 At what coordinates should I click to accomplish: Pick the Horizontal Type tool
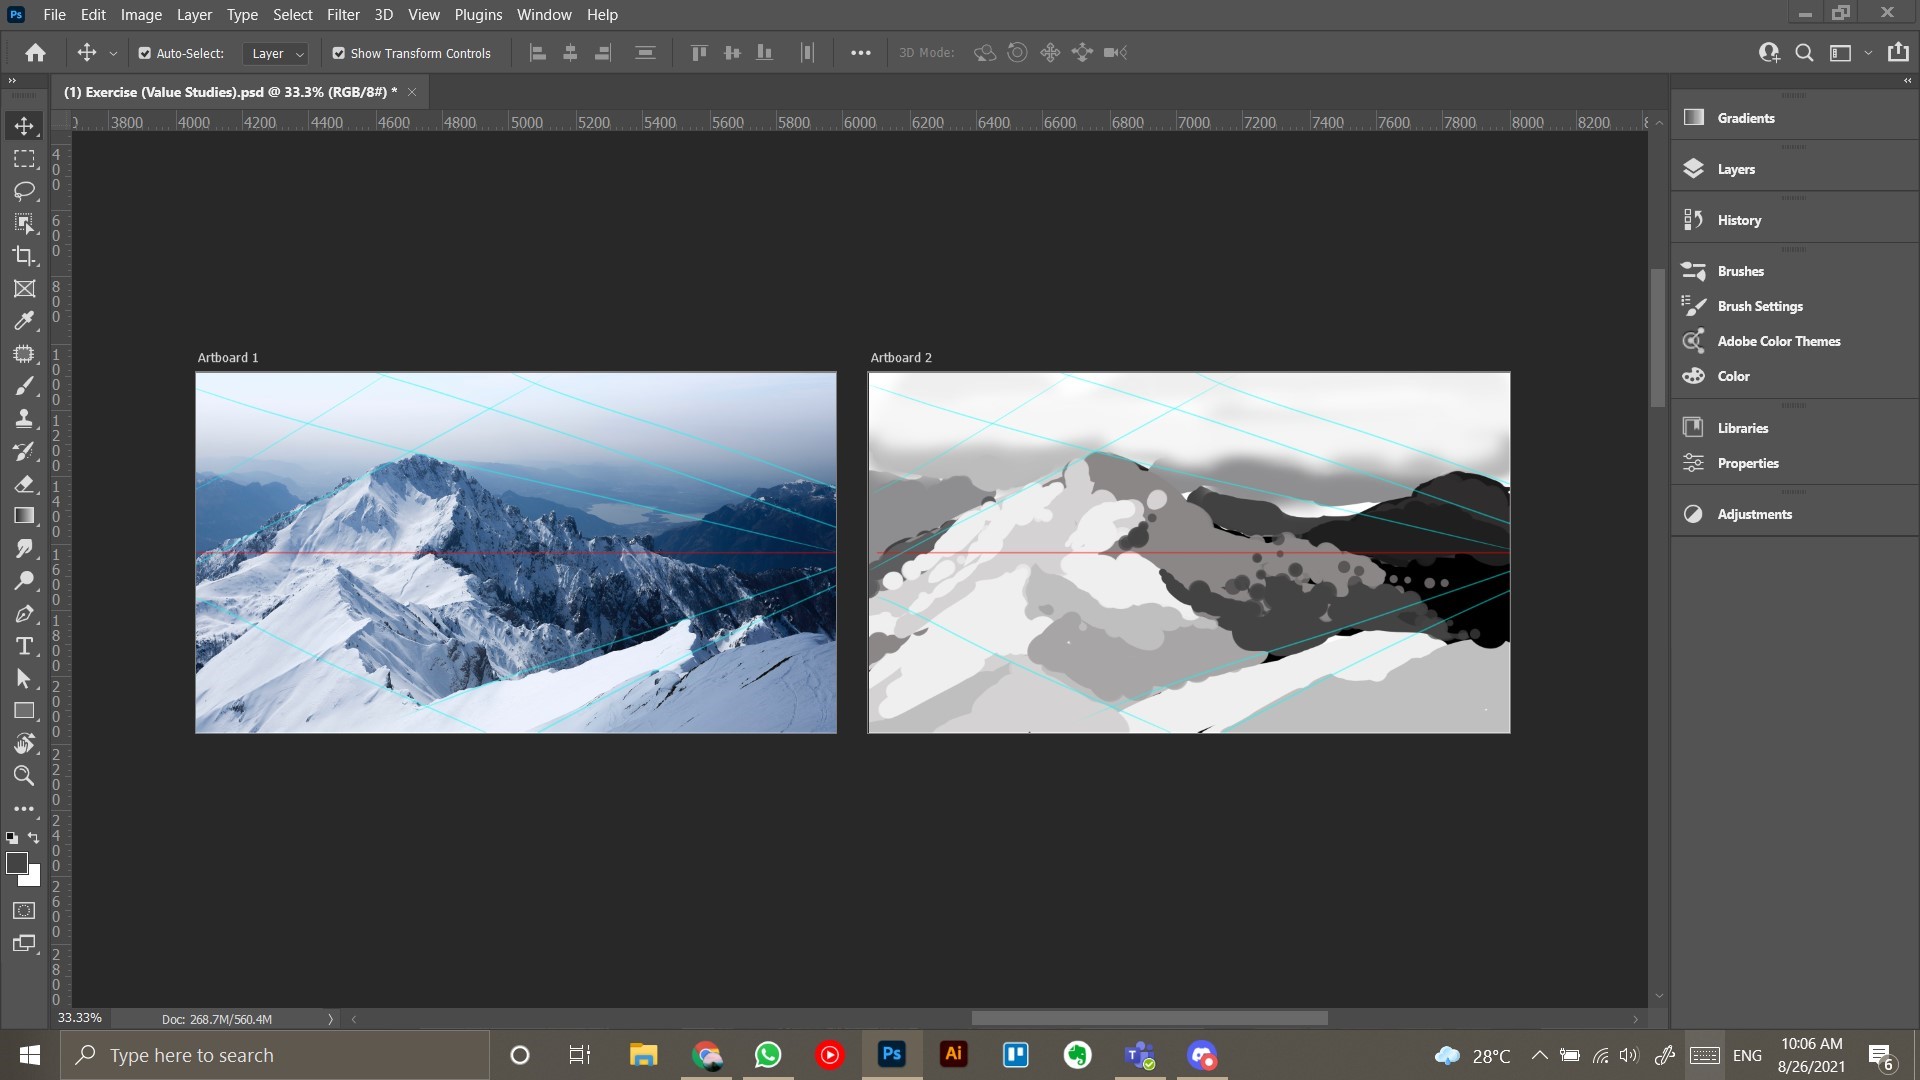[24, 646]
